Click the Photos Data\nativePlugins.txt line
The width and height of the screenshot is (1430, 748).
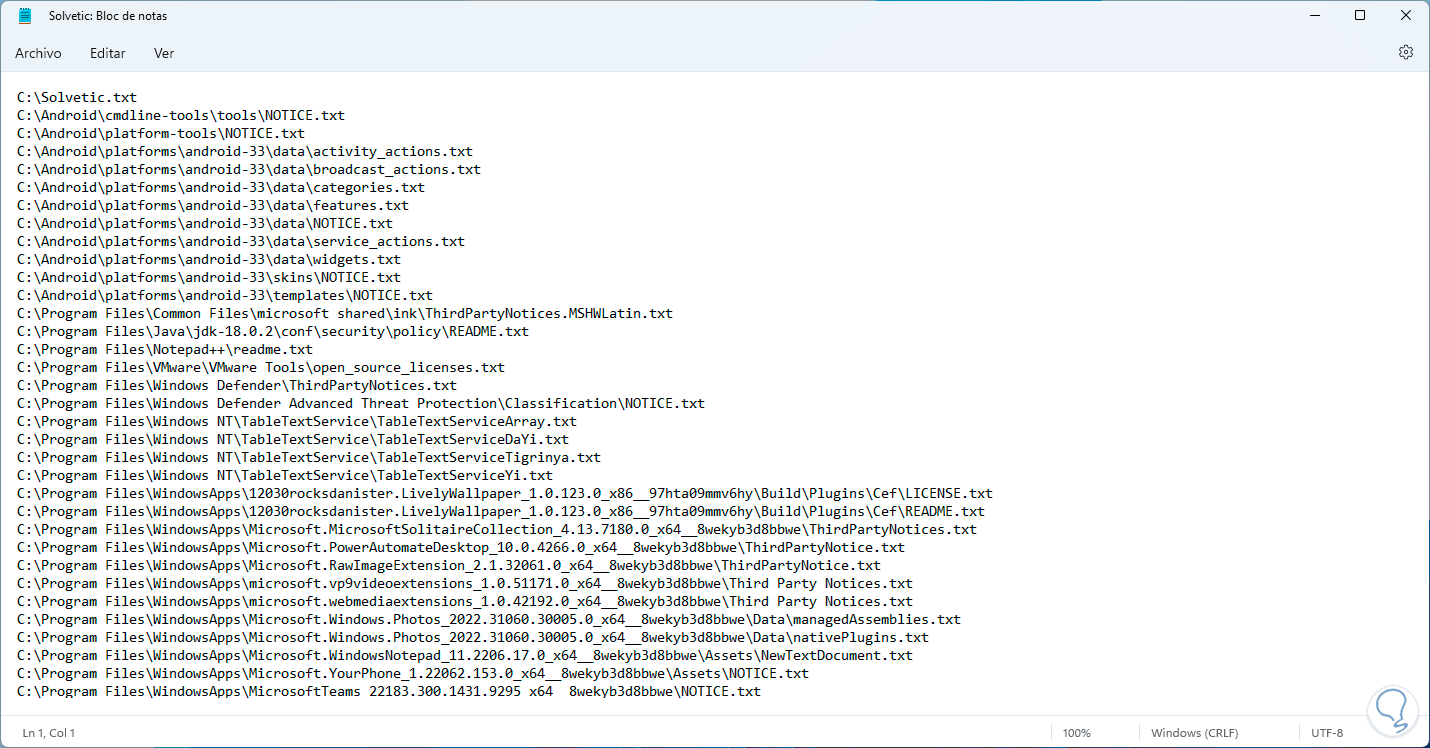[x=473, y=638]
